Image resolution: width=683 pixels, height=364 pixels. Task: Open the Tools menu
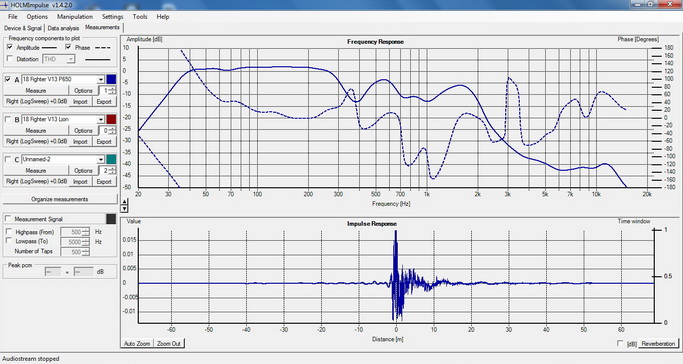(140, 17)
